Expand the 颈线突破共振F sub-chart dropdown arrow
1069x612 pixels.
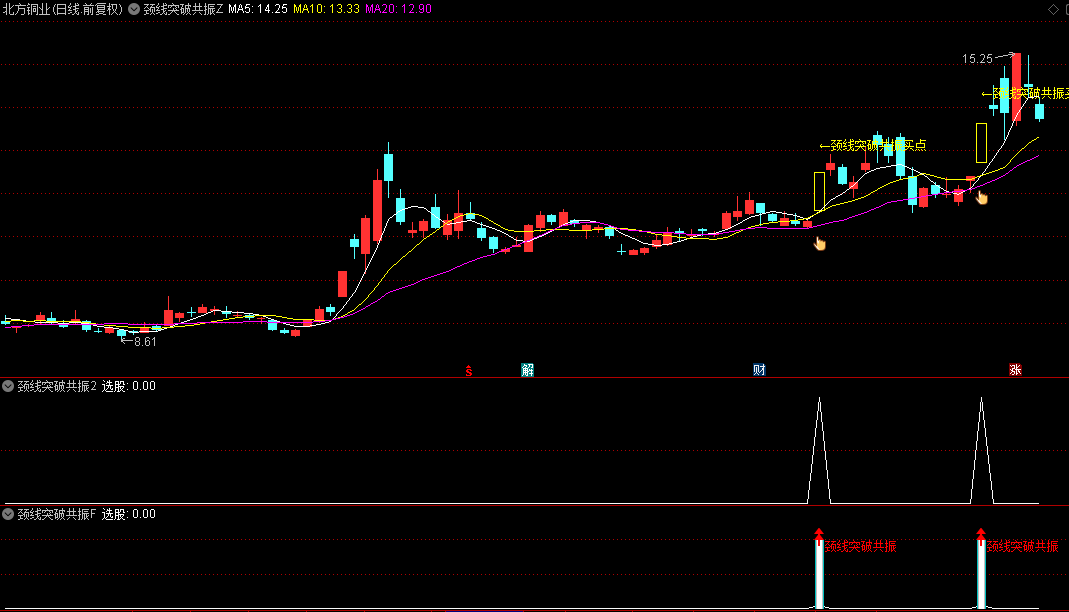[x=8, y=514]
